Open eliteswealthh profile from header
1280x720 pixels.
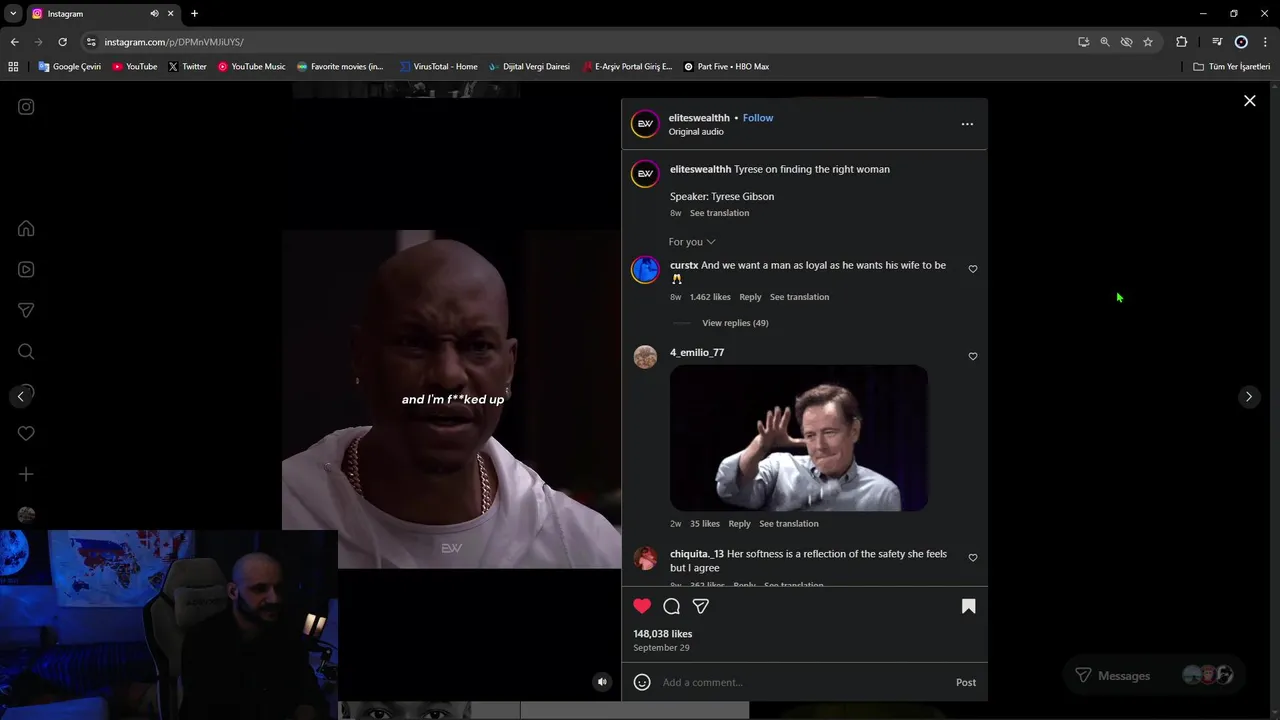pos(699,118)
